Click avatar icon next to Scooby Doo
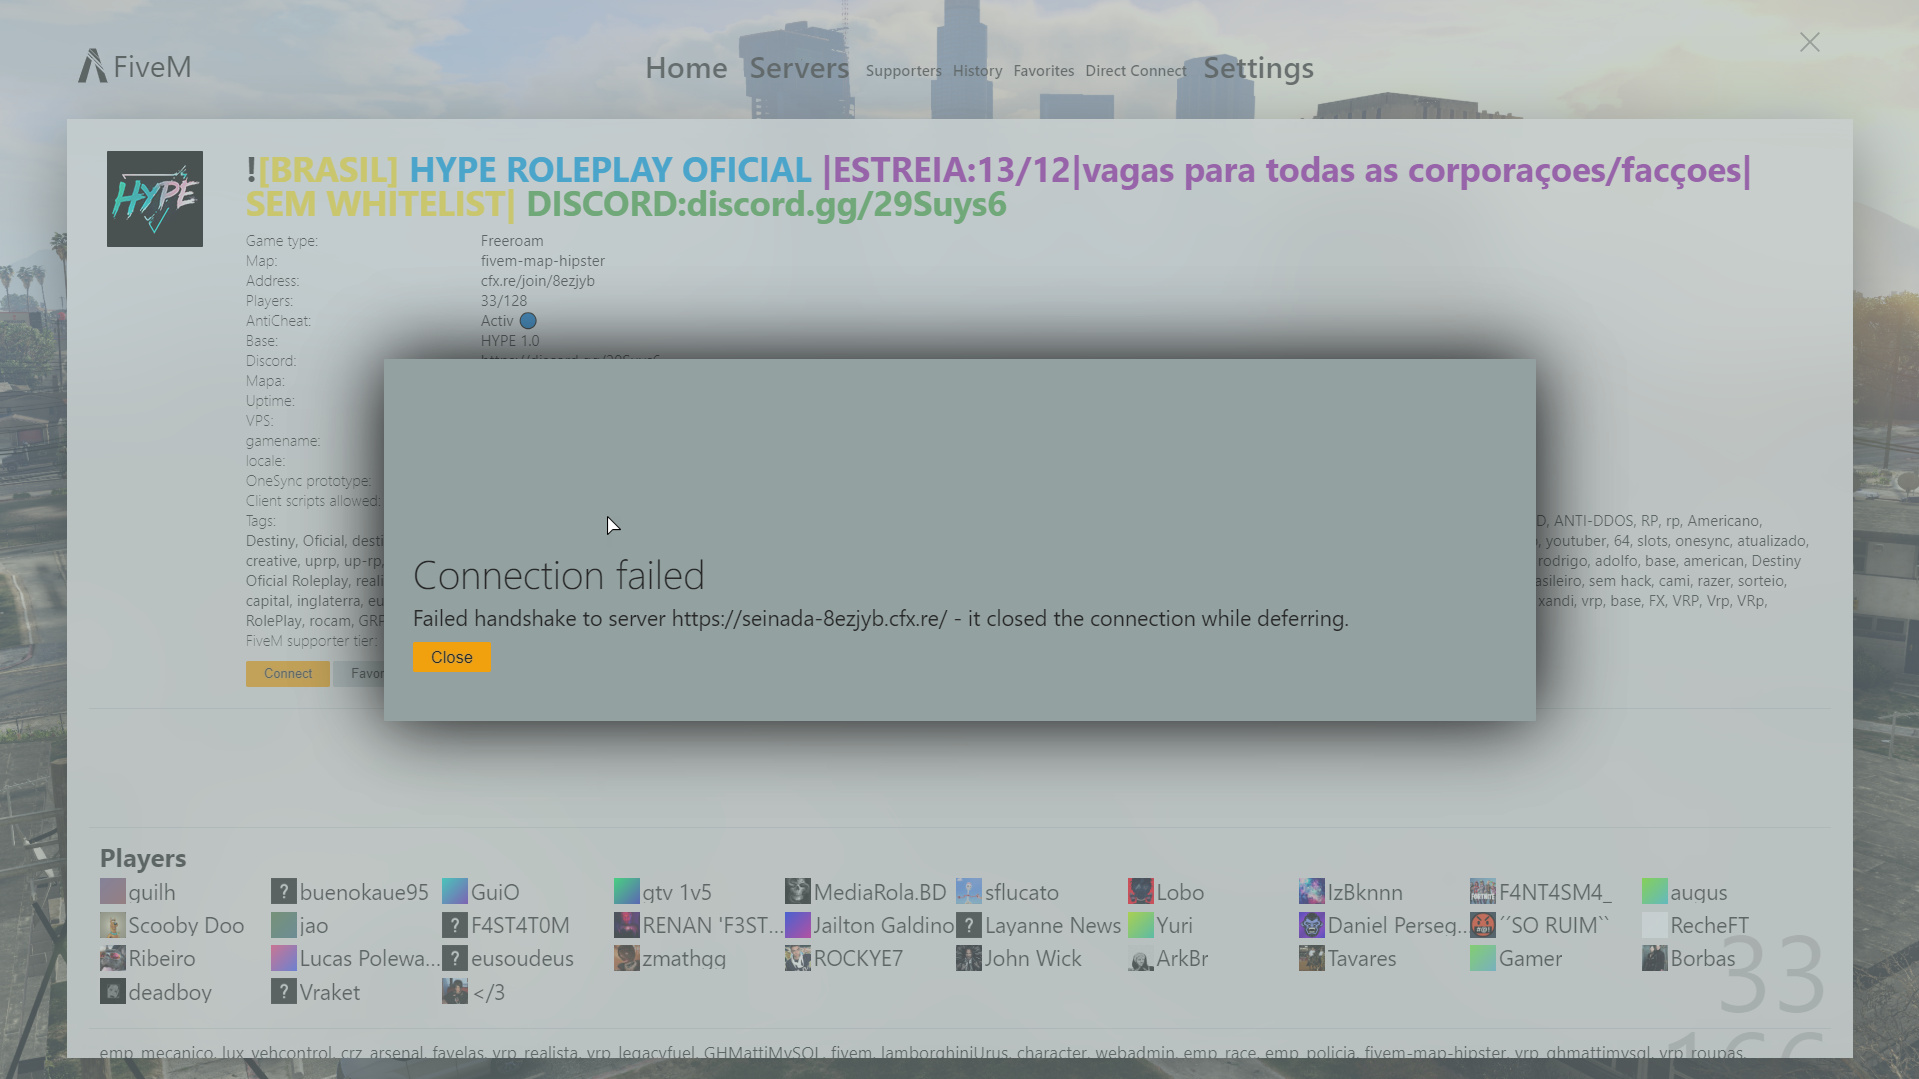Screen dimensions: 1919x1079 tap(113, 925)
